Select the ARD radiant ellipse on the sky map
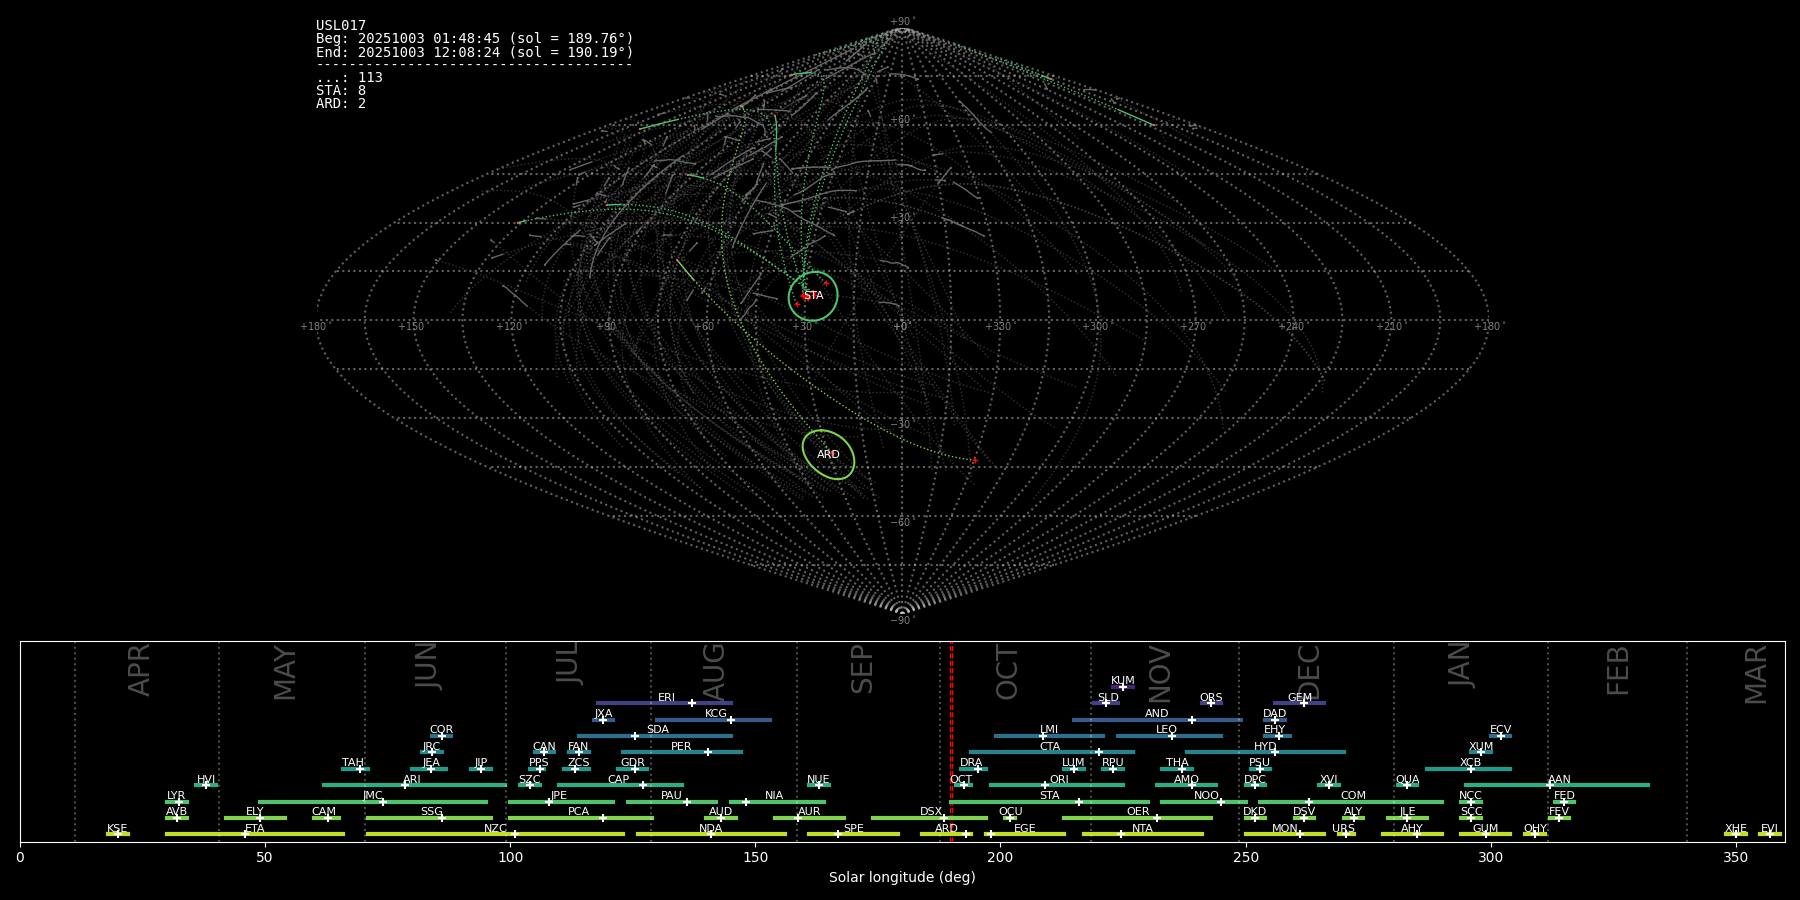This screenshot has width=1800, height=900. click(828, 455)
